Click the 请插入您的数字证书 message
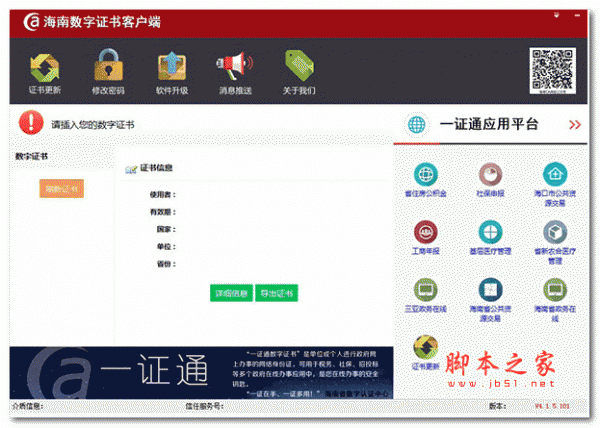Image resolution: width=600 pixels, height=428 pixels. coord(93,125)
